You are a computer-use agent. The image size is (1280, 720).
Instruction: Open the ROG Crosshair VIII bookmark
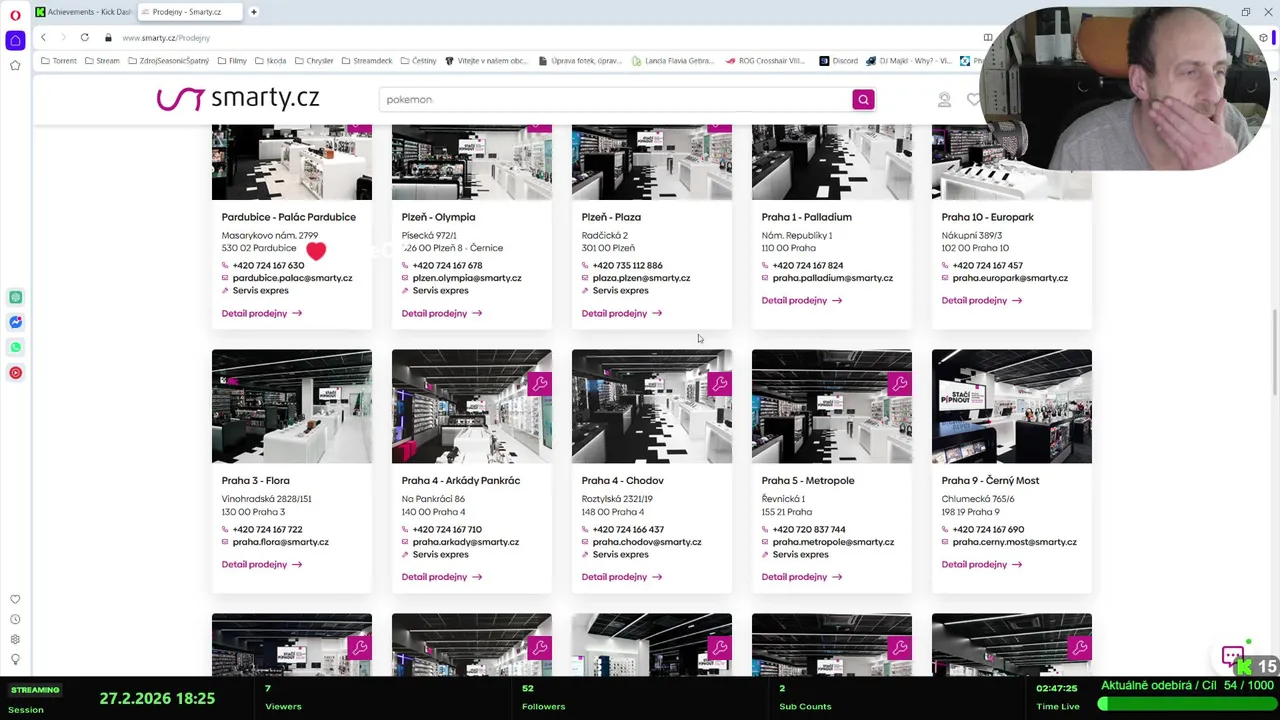765,61
